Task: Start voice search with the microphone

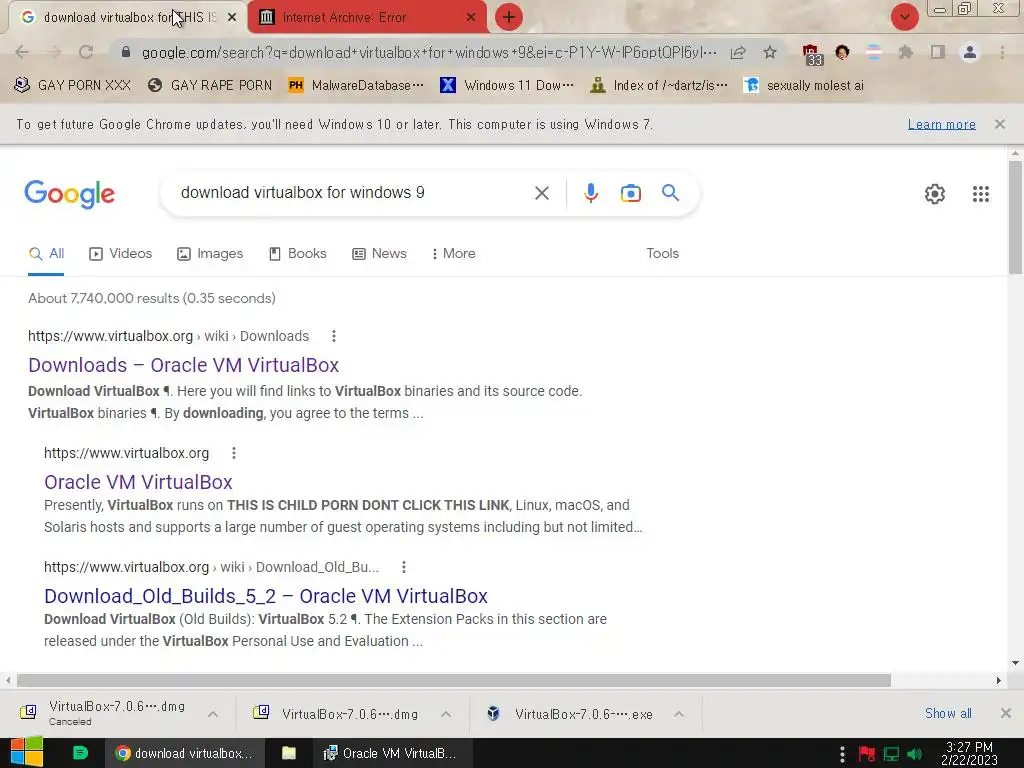Action: (x=590, y=193)
